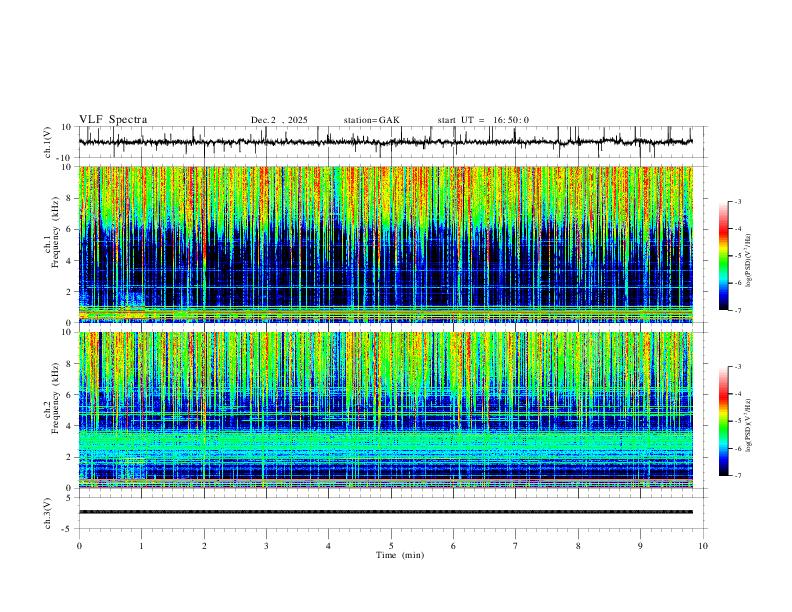This screenshot has height=612, width=792.
Task: Click the date 'Dec. 2 , 2025'
Action: point(279,120)
